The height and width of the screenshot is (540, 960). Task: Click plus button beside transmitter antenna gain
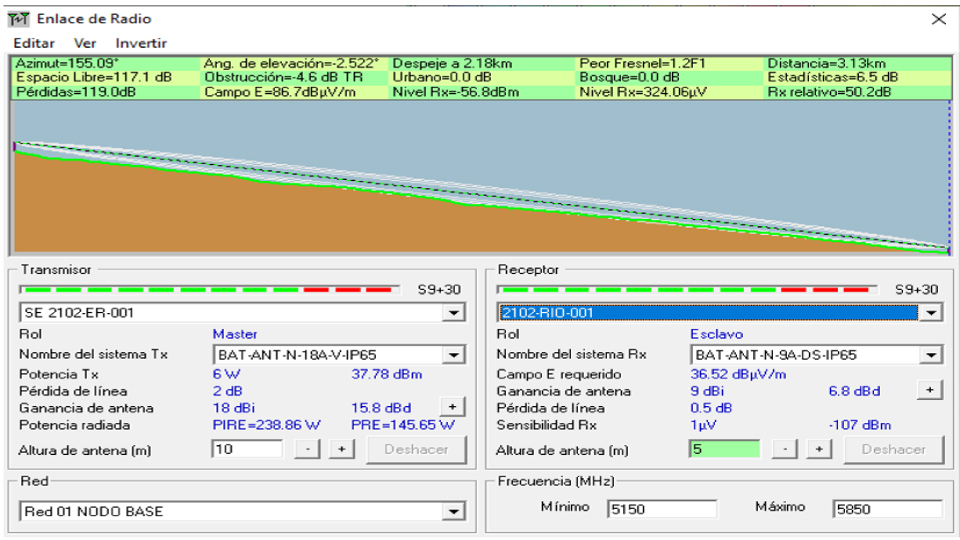pos(452,407)
